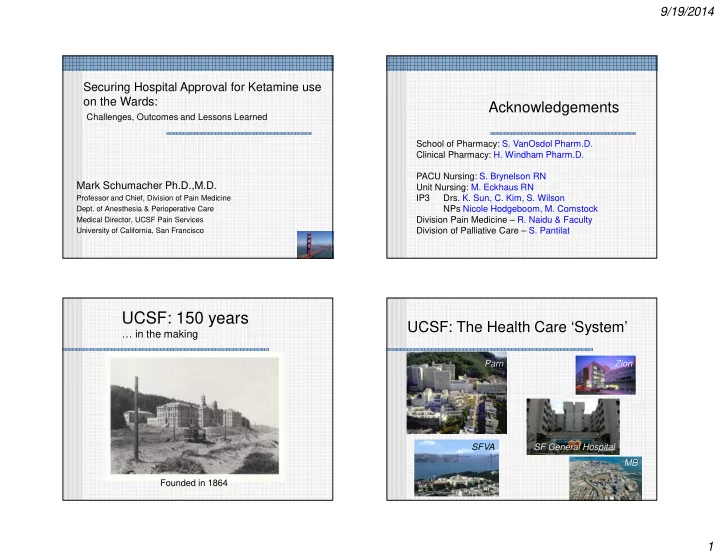Select the MB aerial photo

(x=605, y=478)
